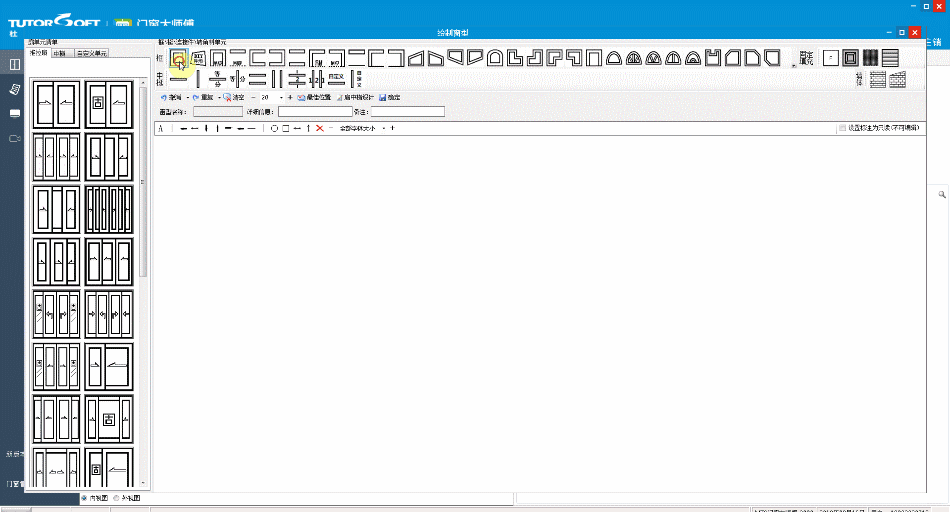Select the horizontal louver fill pattern
Viewport: 950px width, 512px height.
point(890,58)
